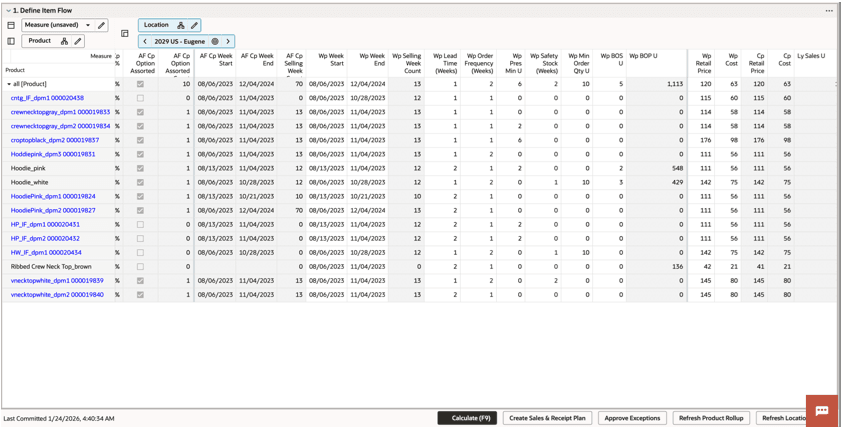Select the Hoodie_white row label
This screenshot has width=841, height=433.
click(x=29, y=182)
